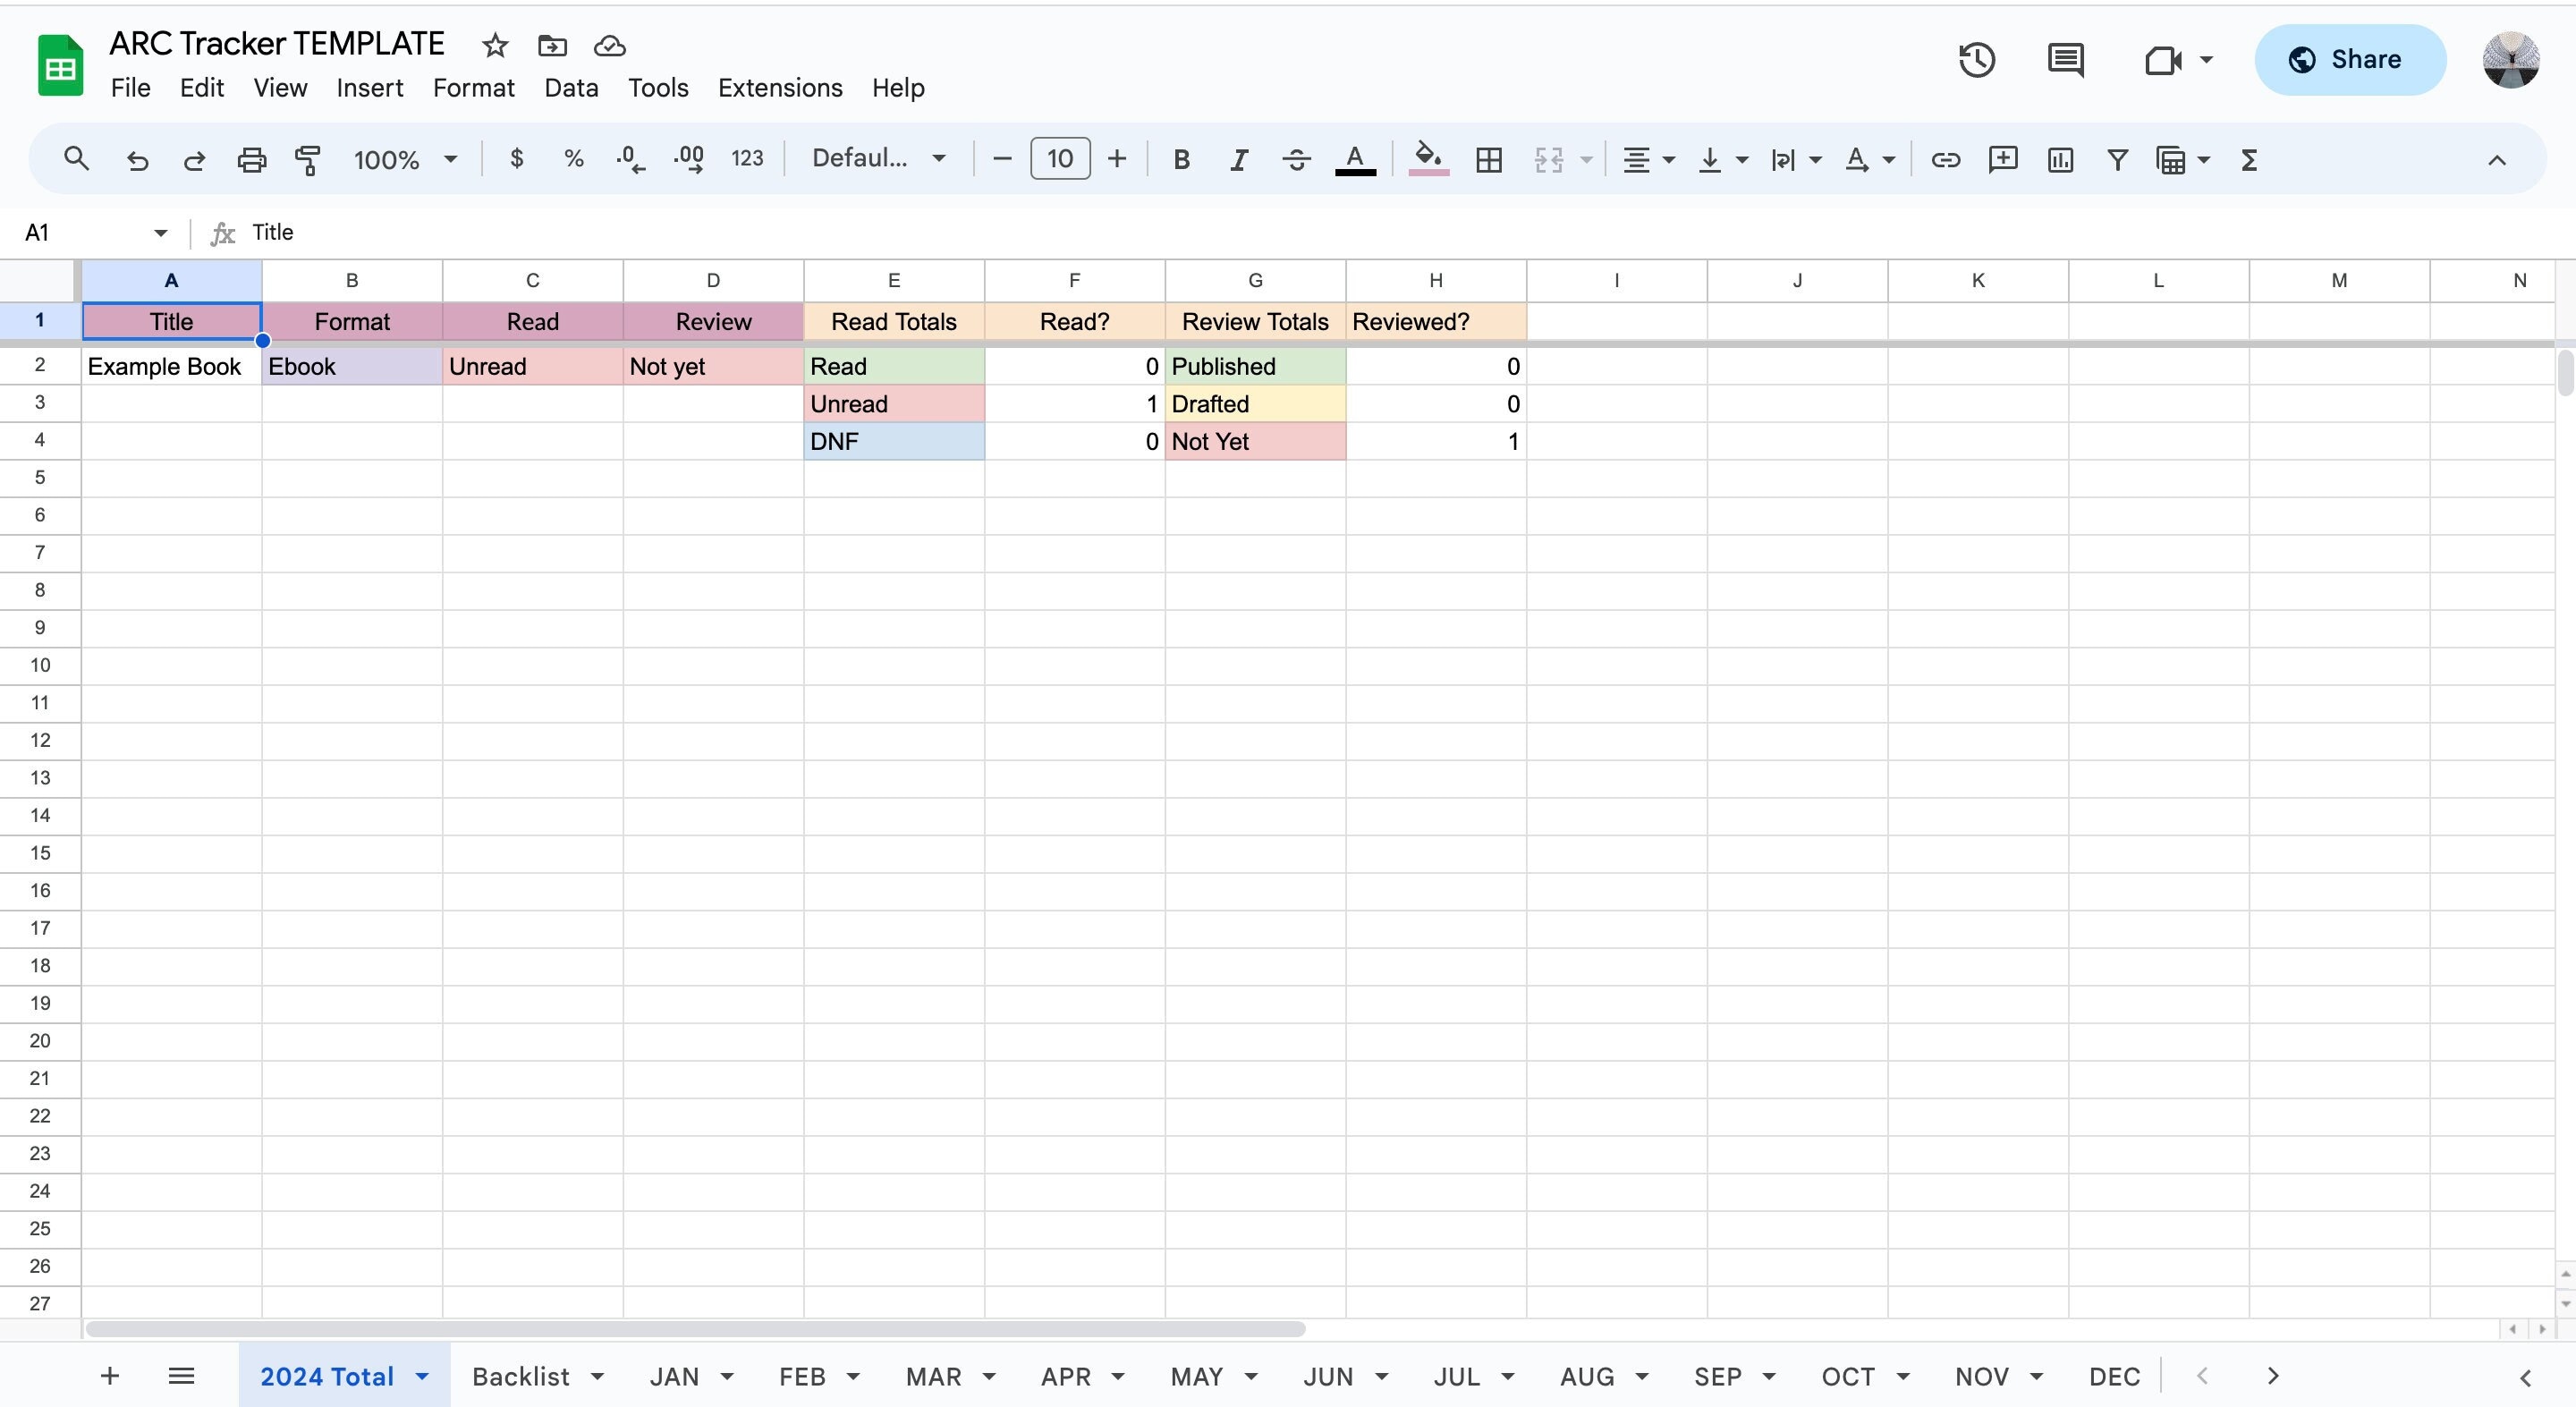Expand the zoom level dropdown

452,159
